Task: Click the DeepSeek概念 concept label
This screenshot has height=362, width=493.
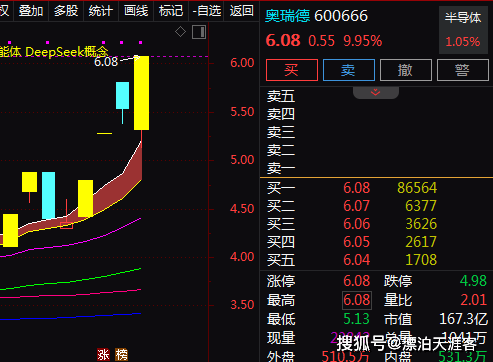Action: click(x=67, y=52)
